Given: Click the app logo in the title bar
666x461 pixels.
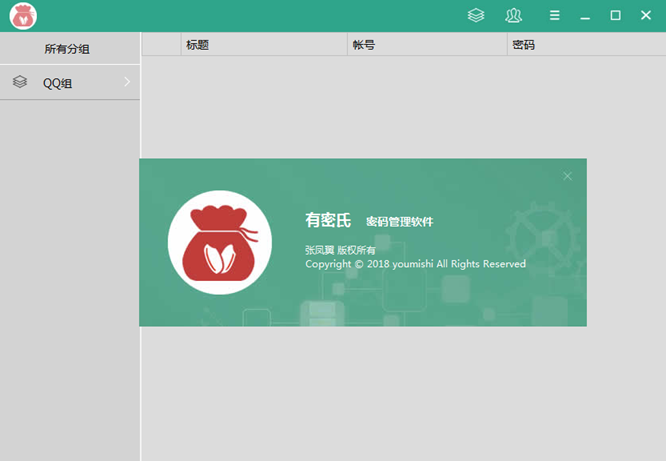Looking at the screenshot, I should pyautogui.click(x=23, y=16).
